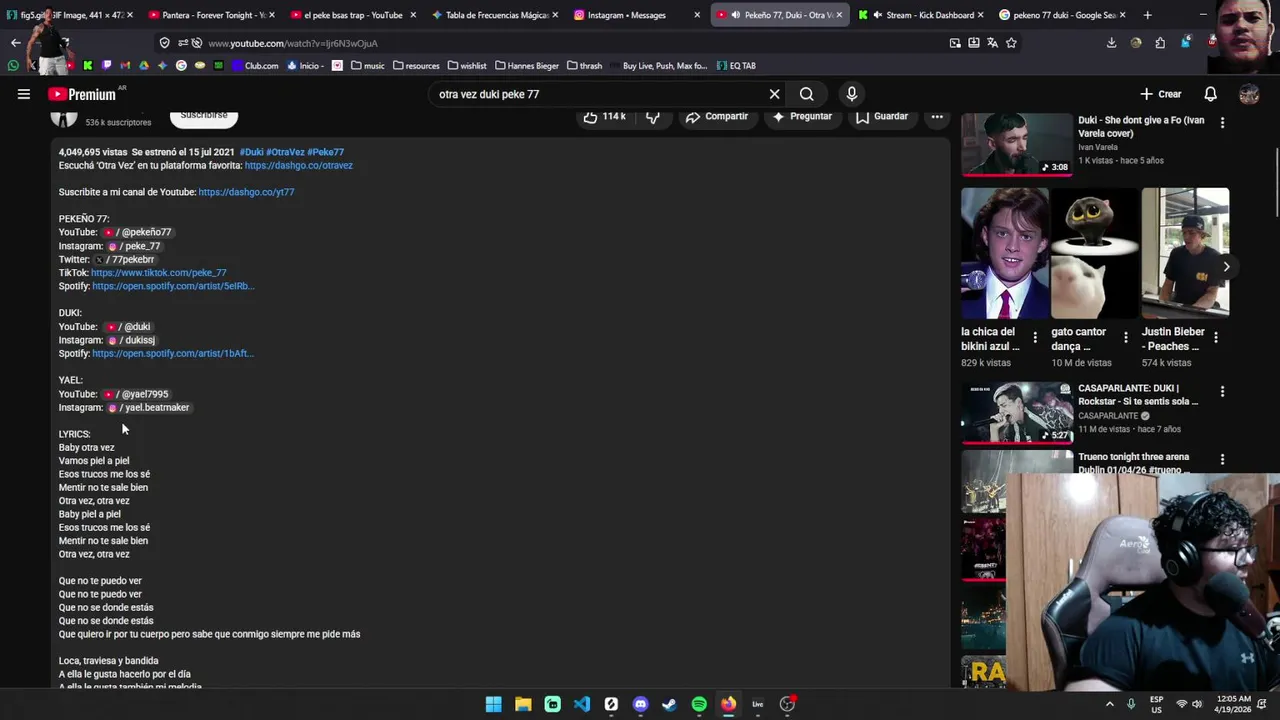Show hidden system tray icons
The width and height of the screenshot is (1280, 720).
click(1109, 704)
